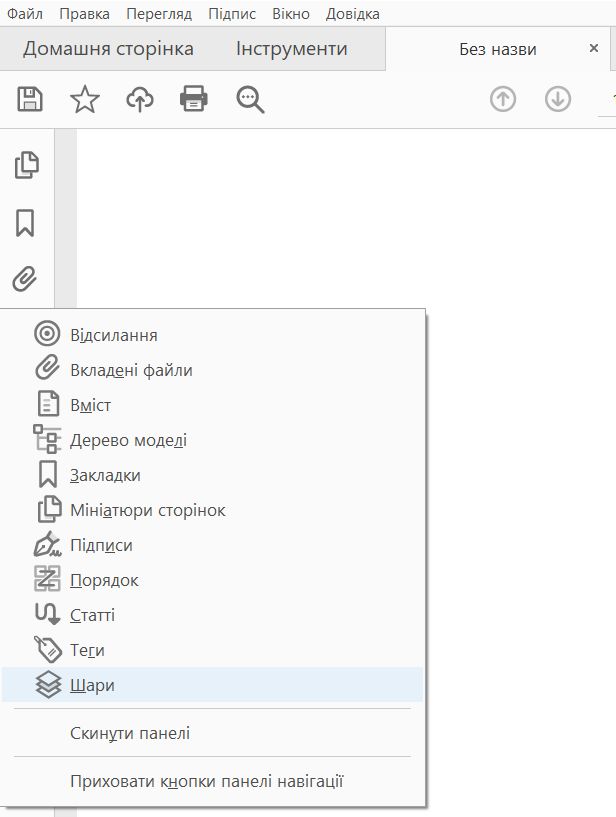
Task: Switch to Домашня сторінка tab
Action: 108,49
